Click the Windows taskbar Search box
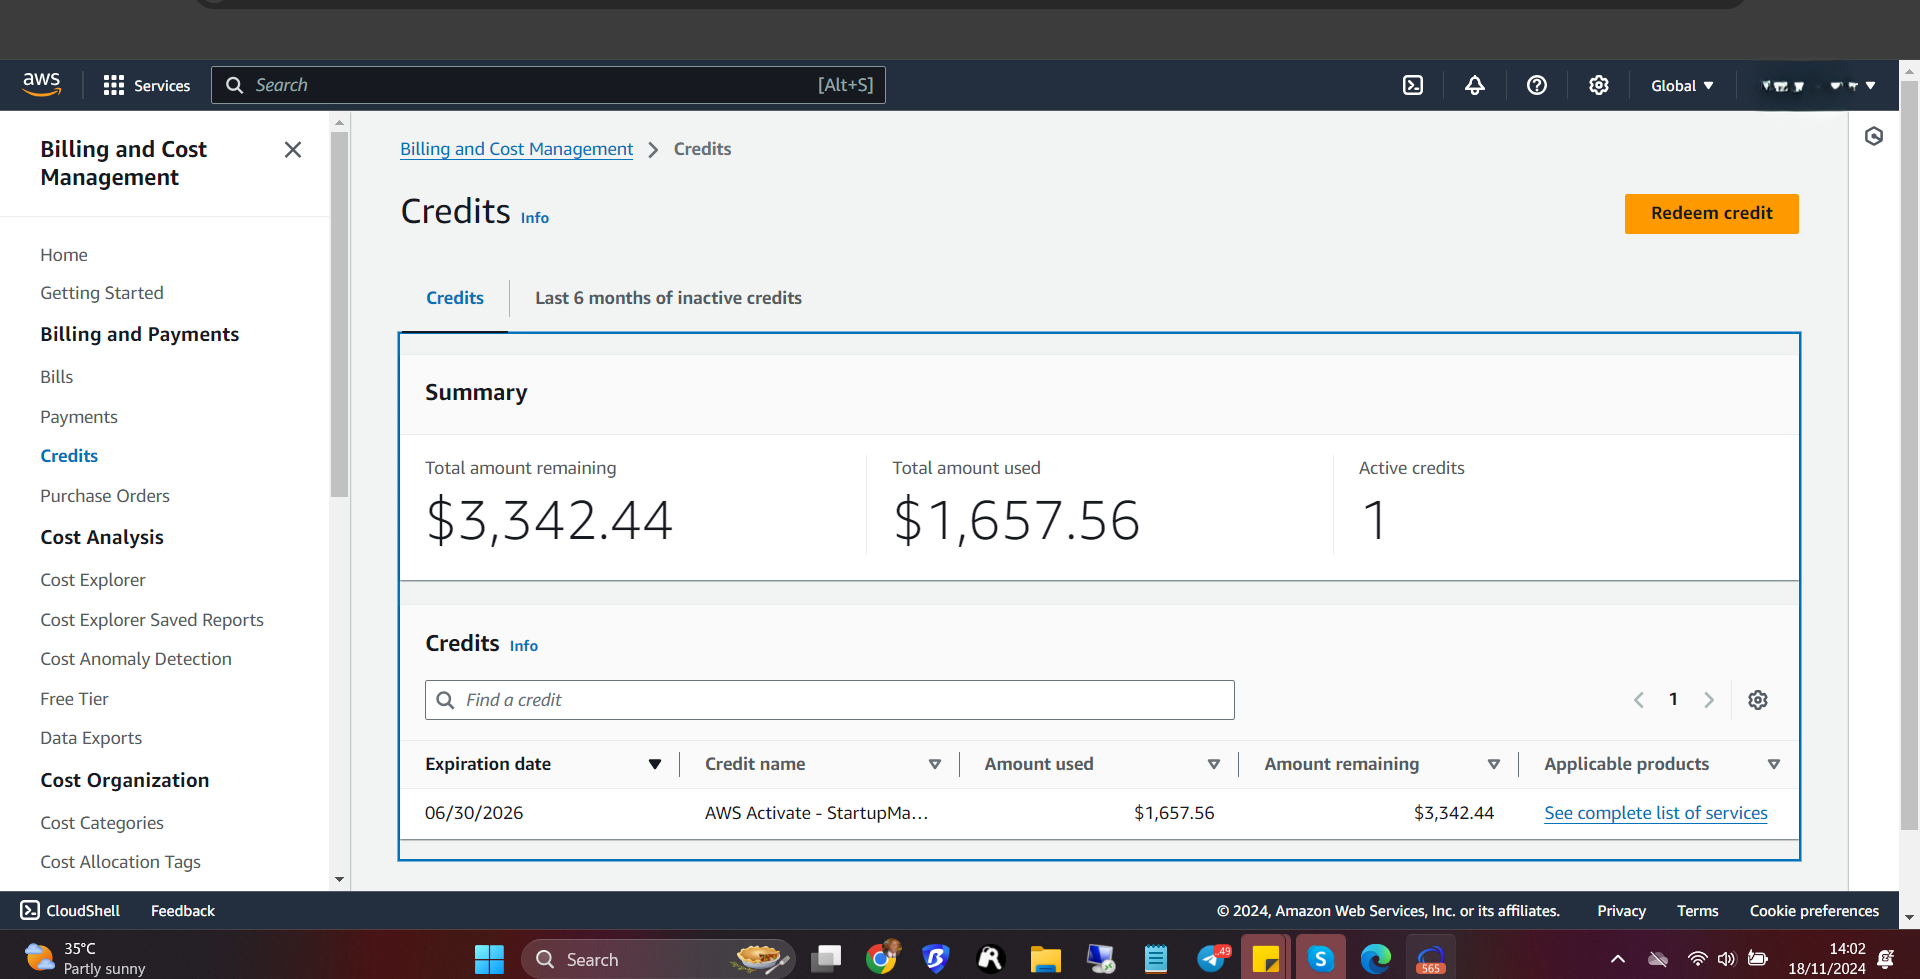The width and height of the screenshot is (1920, 979). (x=658, y=959)
